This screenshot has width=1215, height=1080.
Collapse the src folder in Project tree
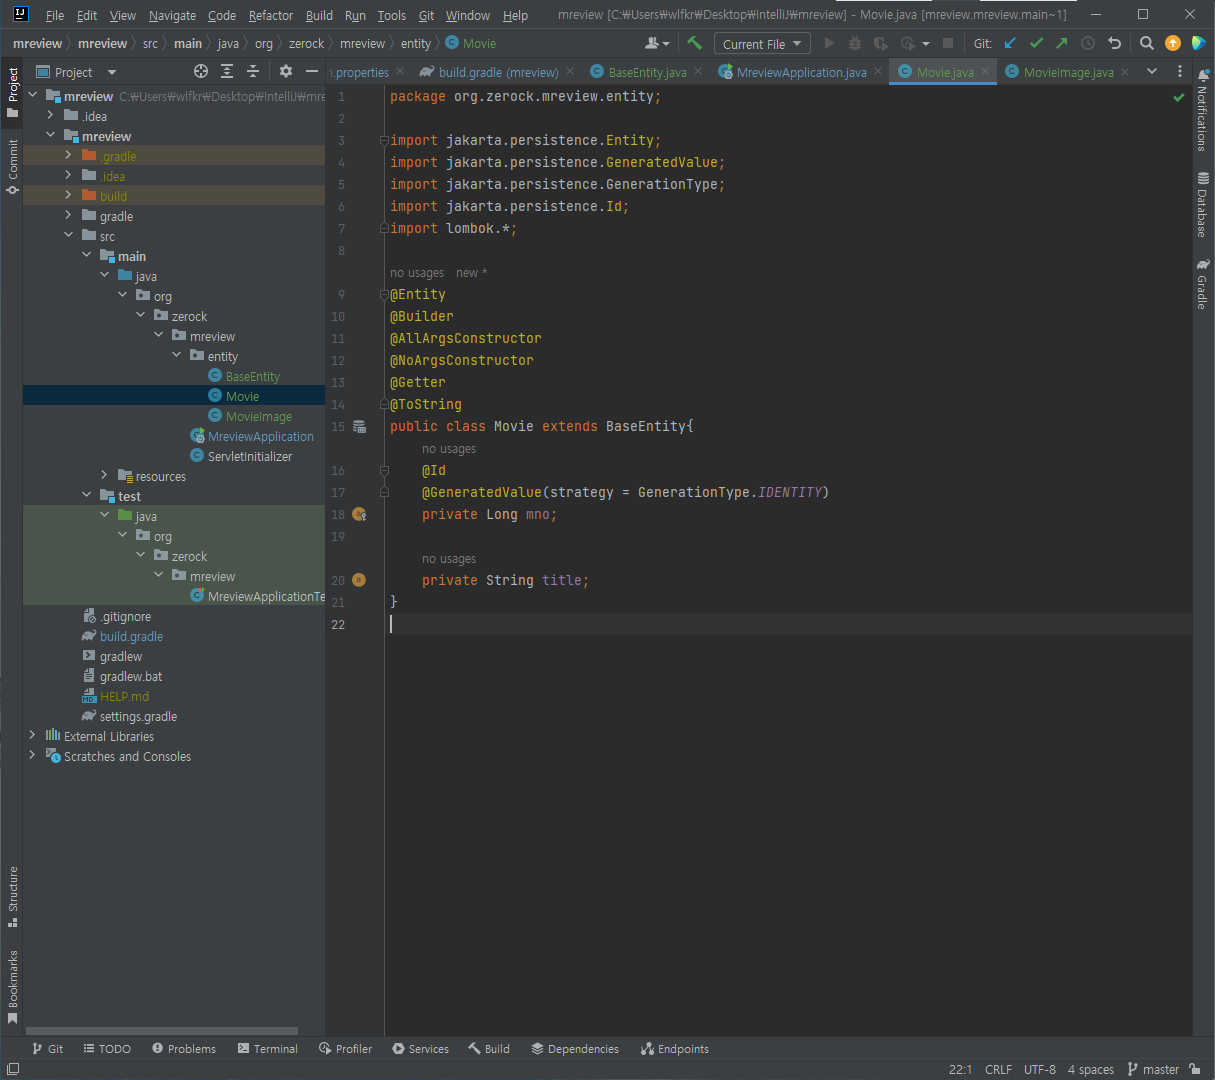[69, 236]
